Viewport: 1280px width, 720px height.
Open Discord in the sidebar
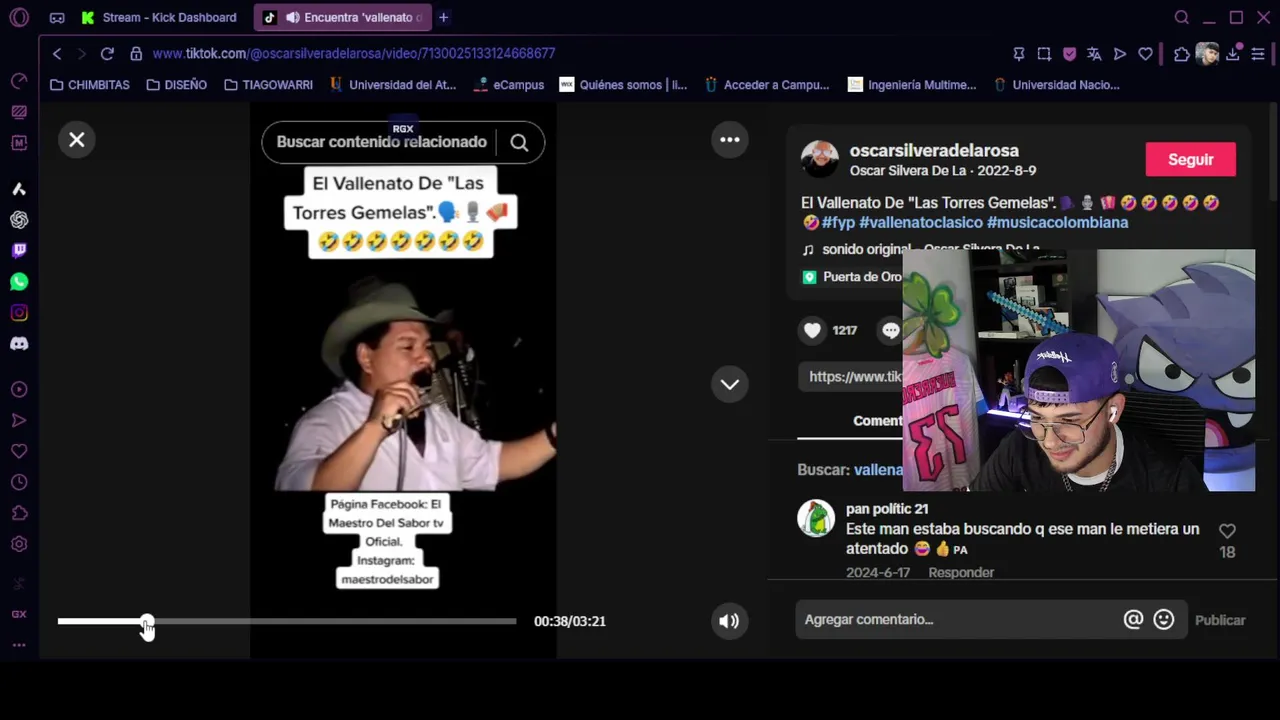(x=19, y=344)
